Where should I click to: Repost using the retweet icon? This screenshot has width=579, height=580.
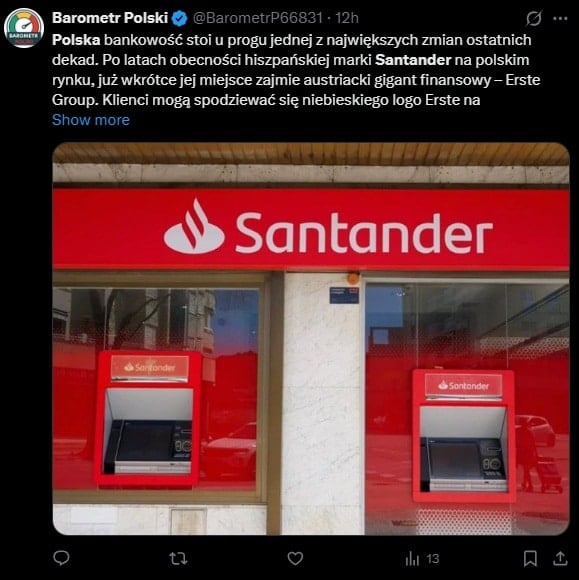point(178,558)
